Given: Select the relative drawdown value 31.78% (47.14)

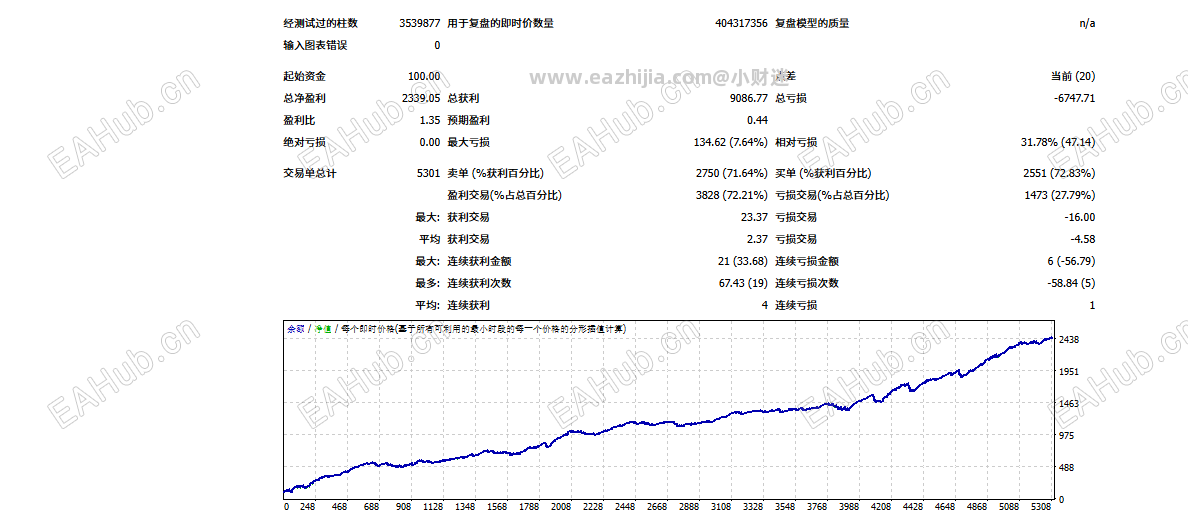Looking at the screenshot, I should coord(1058,143).
